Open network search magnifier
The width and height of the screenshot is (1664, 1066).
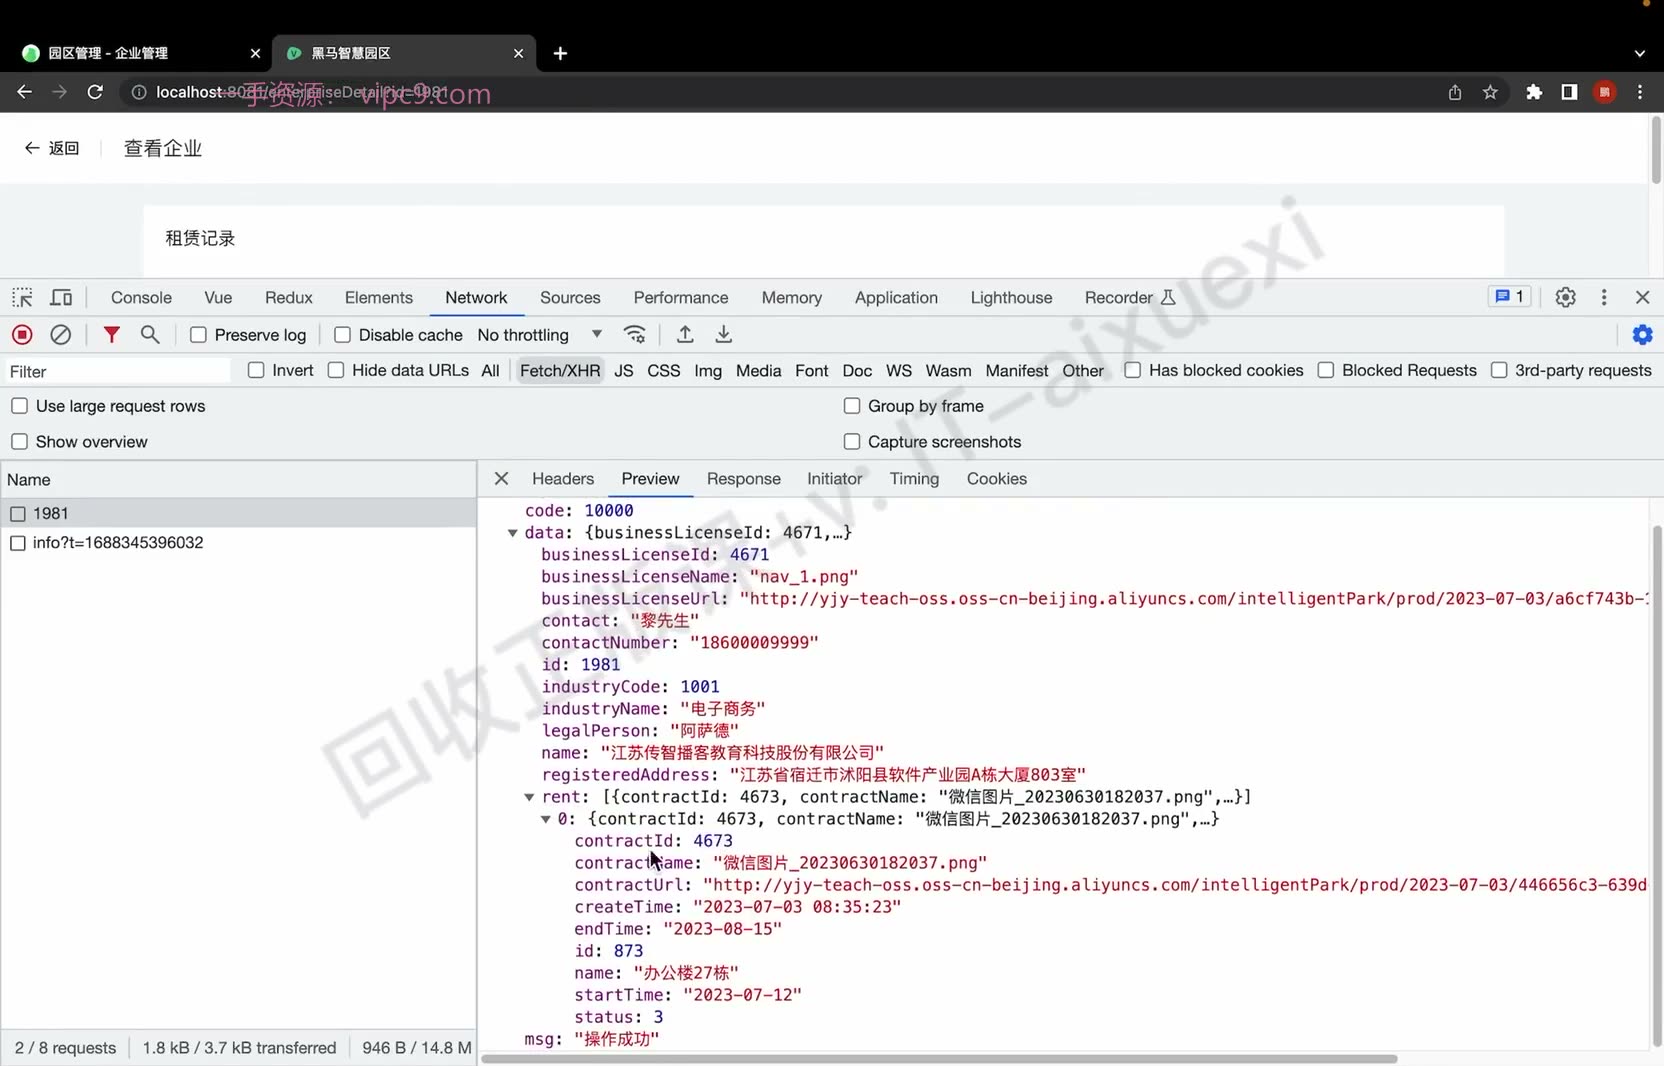pyautogui.click(x=150, y=335)
